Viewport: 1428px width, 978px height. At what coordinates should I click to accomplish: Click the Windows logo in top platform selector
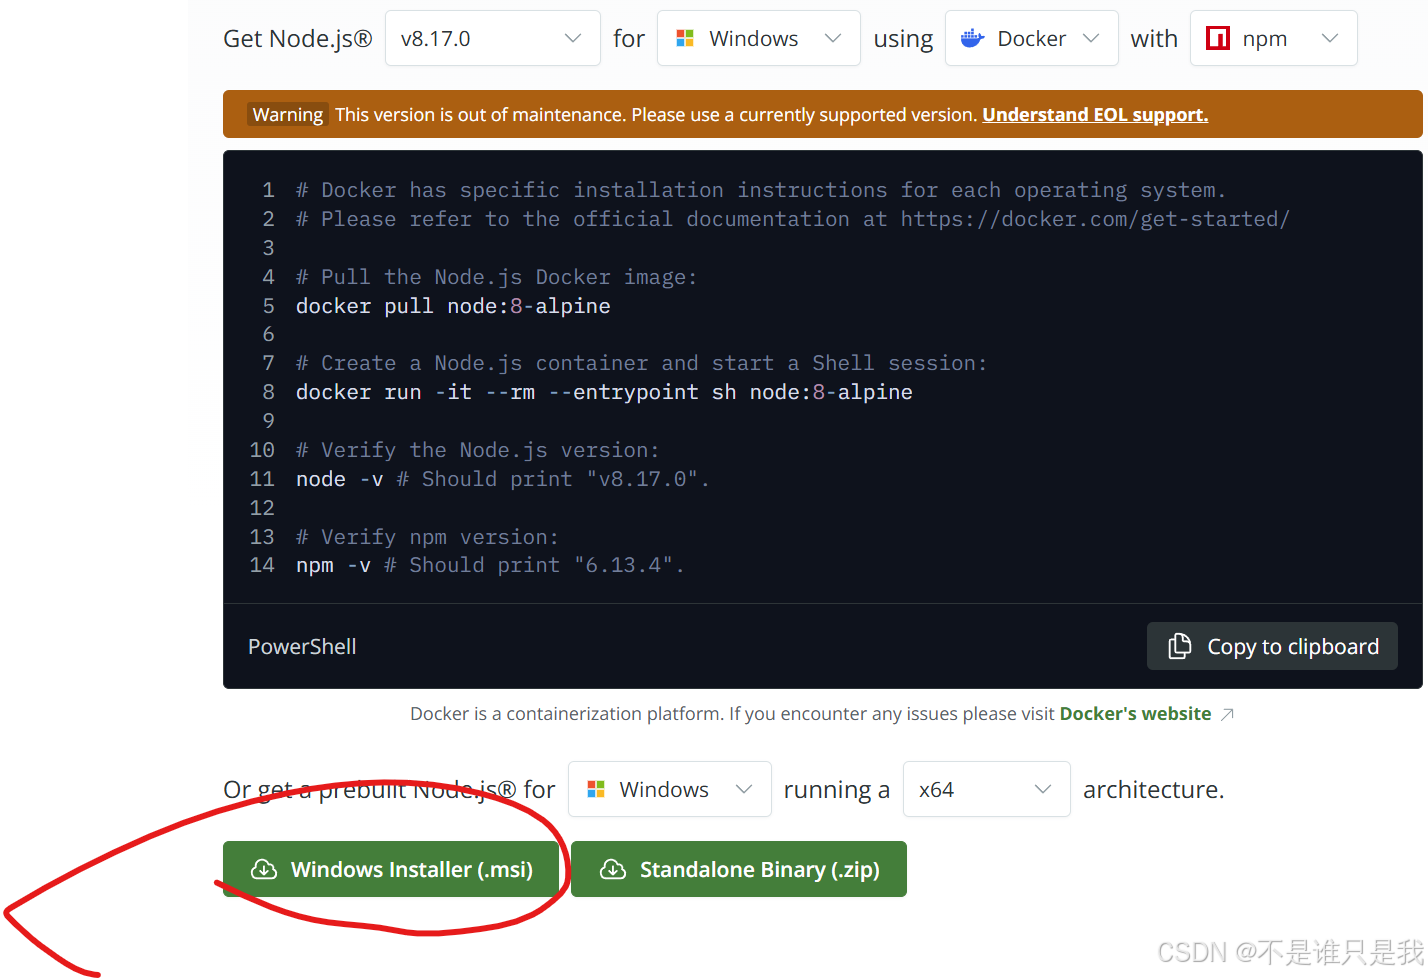click(685, 39)
